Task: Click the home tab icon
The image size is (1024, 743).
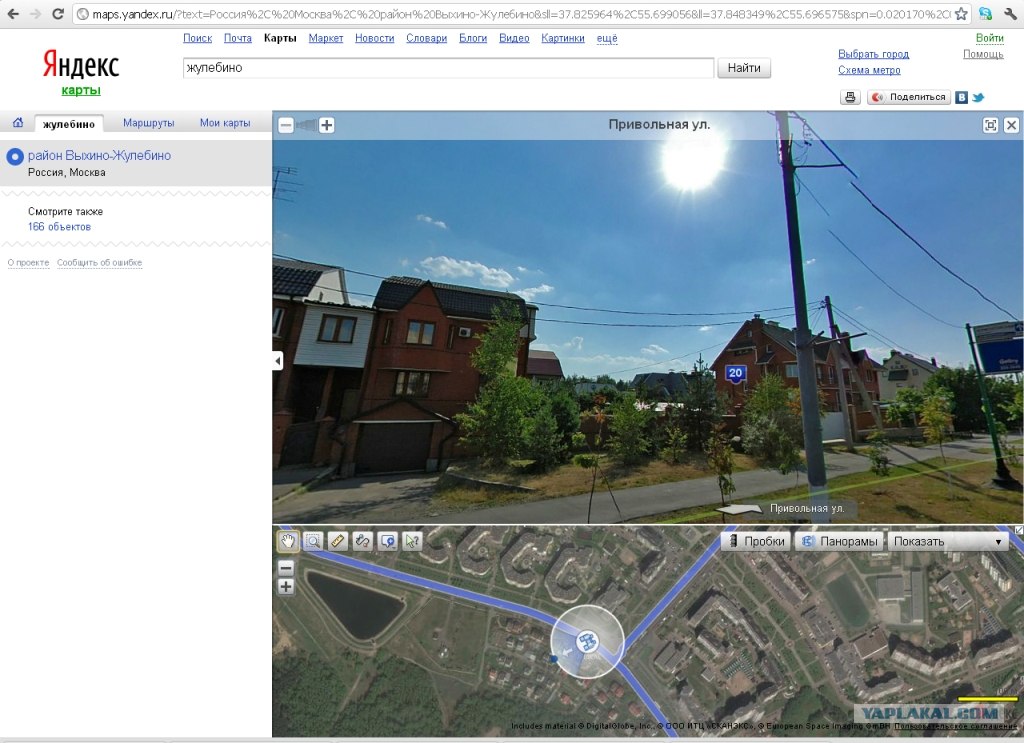Action: [x=18, y=123]
